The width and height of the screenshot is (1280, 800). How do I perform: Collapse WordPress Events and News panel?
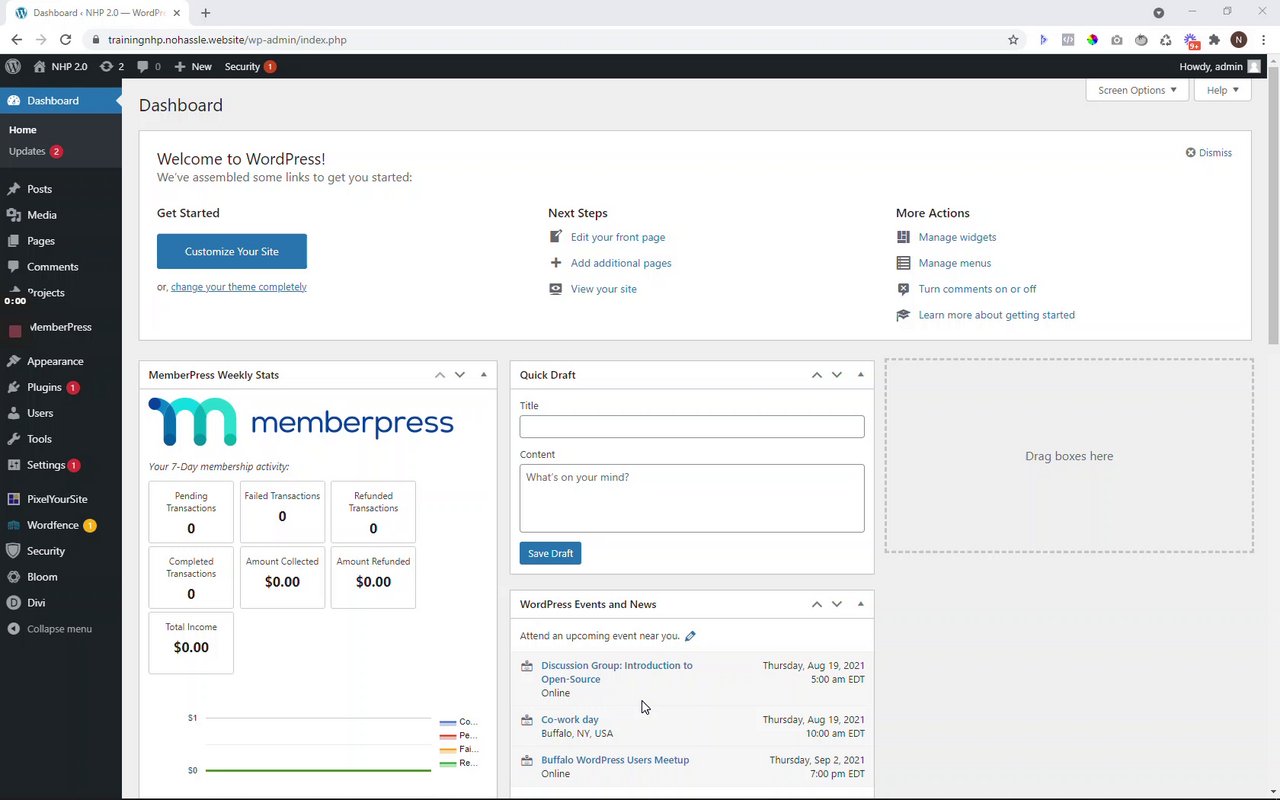pos(861,604)
